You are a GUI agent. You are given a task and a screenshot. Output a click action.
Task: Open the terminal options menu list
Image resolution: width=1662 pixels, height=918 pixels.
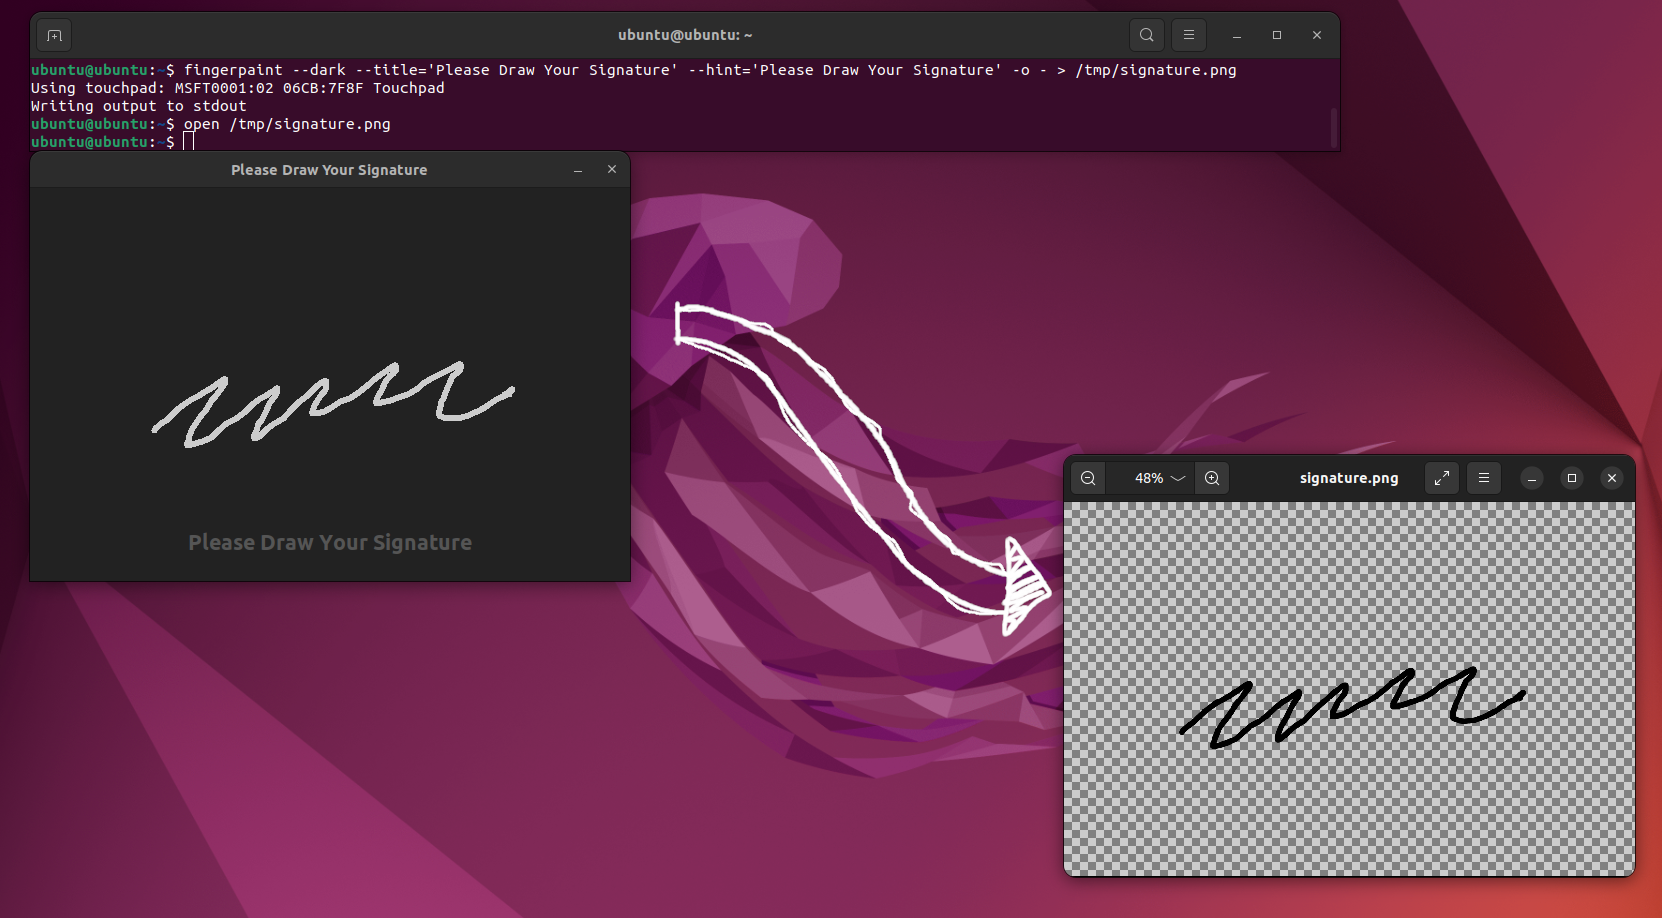tap(1188, 34)
